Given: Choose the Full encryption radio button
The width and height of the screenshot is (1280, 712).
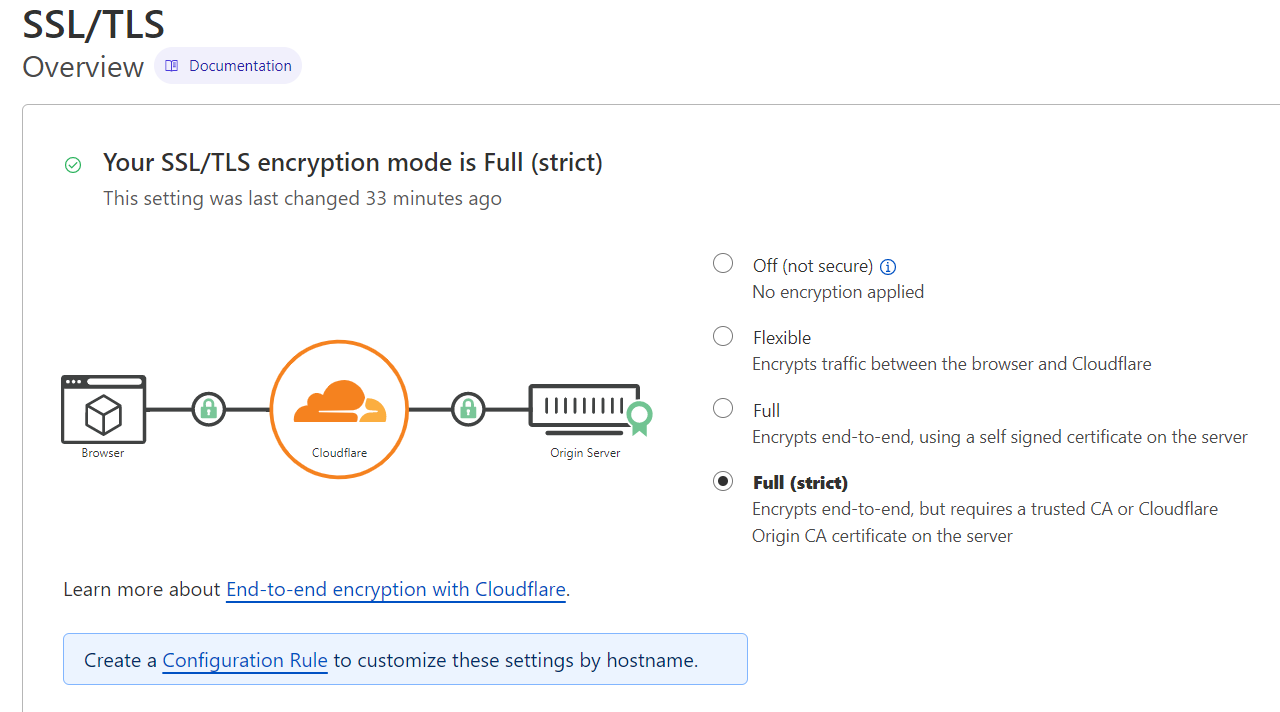Looking at the screenshot, I should [723, 409].
